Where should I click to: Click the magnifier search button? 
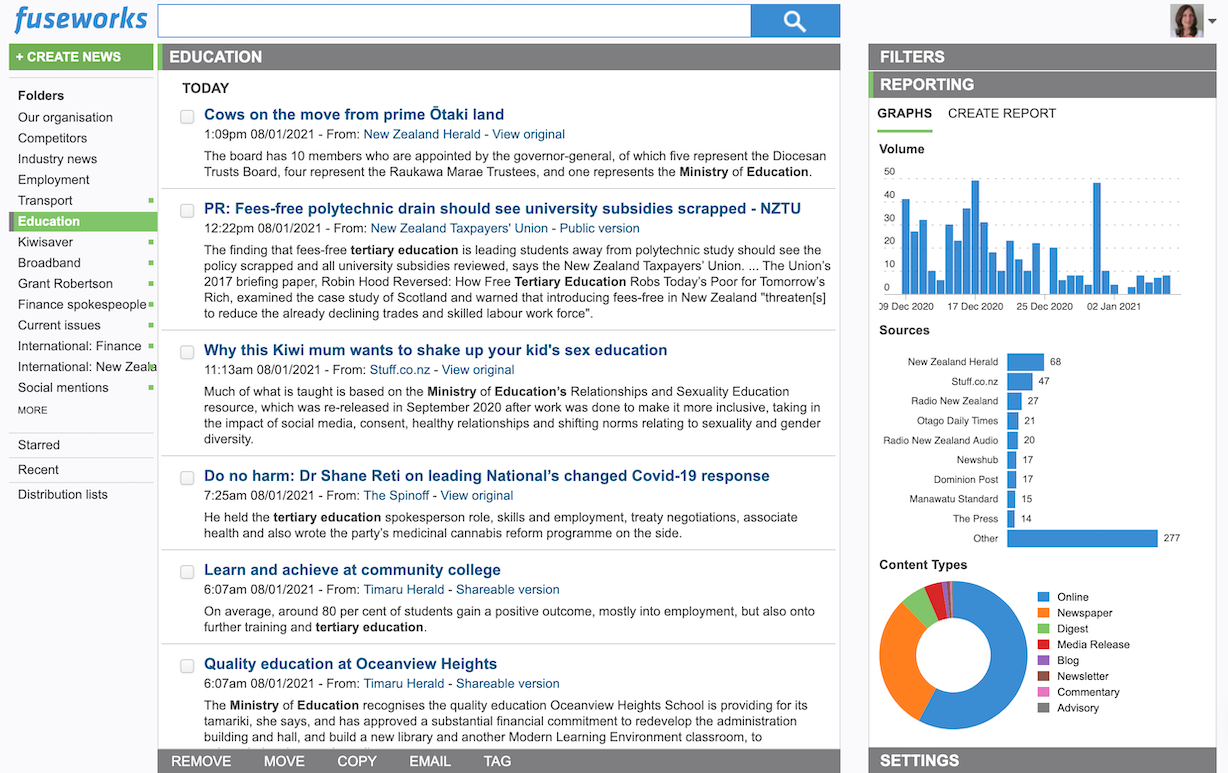(795, 21)
